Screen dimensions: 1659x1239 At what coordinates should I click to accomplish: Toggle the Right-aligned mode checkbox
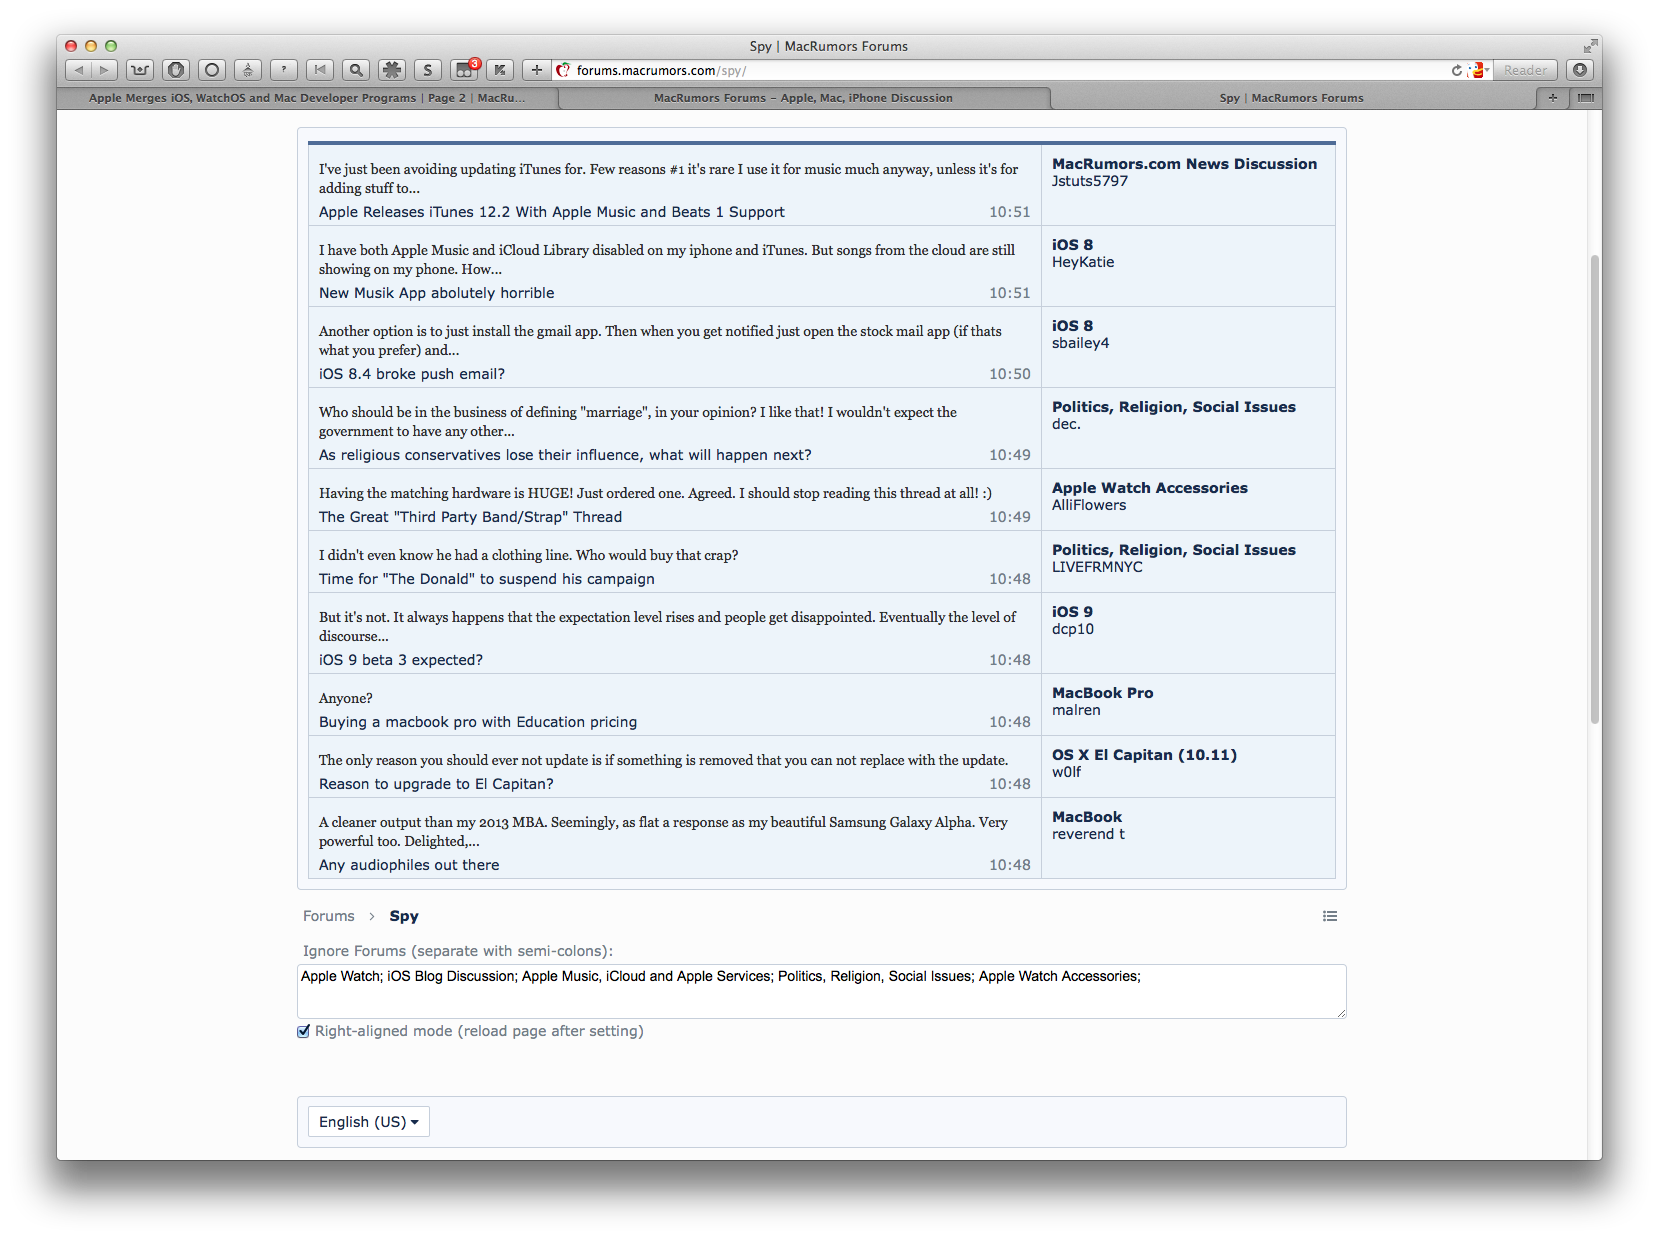point(304,1031)
